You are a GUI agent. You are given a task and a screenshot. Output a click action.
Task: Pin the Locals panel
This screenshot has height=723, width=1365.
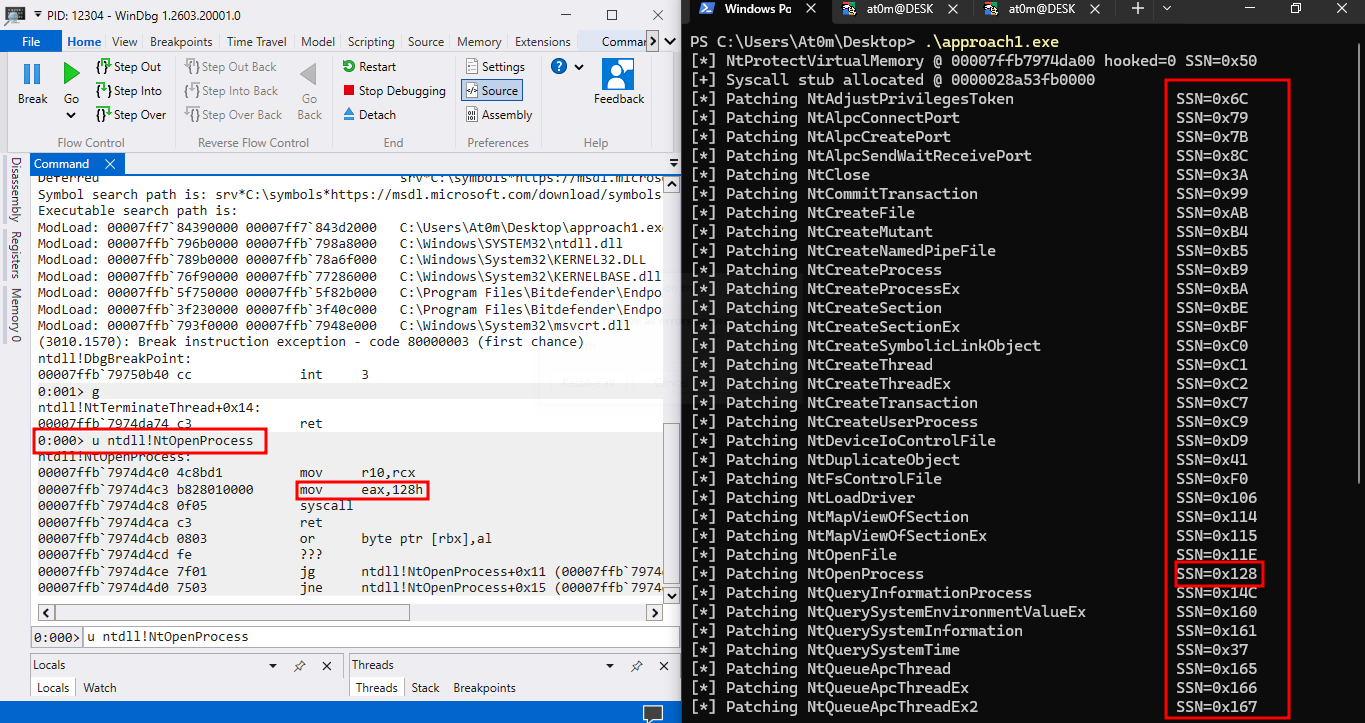coord(299,665)
